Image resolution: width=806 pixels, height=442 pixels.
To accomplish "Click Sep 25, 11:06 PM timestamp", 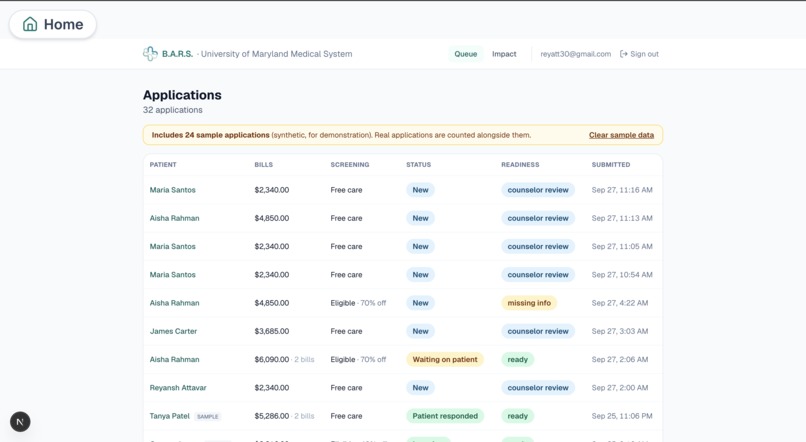I will tap(622, 416).
